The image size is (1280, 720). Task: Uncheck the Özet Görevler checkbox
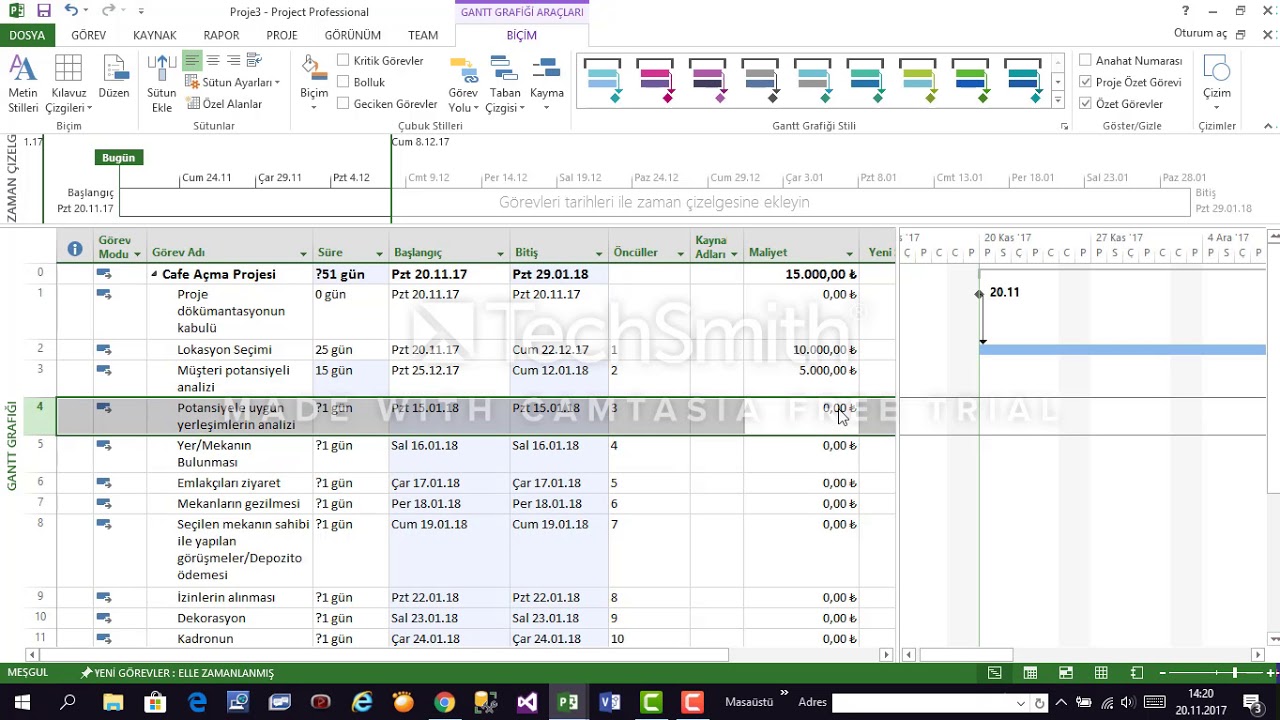[1085, 104]
